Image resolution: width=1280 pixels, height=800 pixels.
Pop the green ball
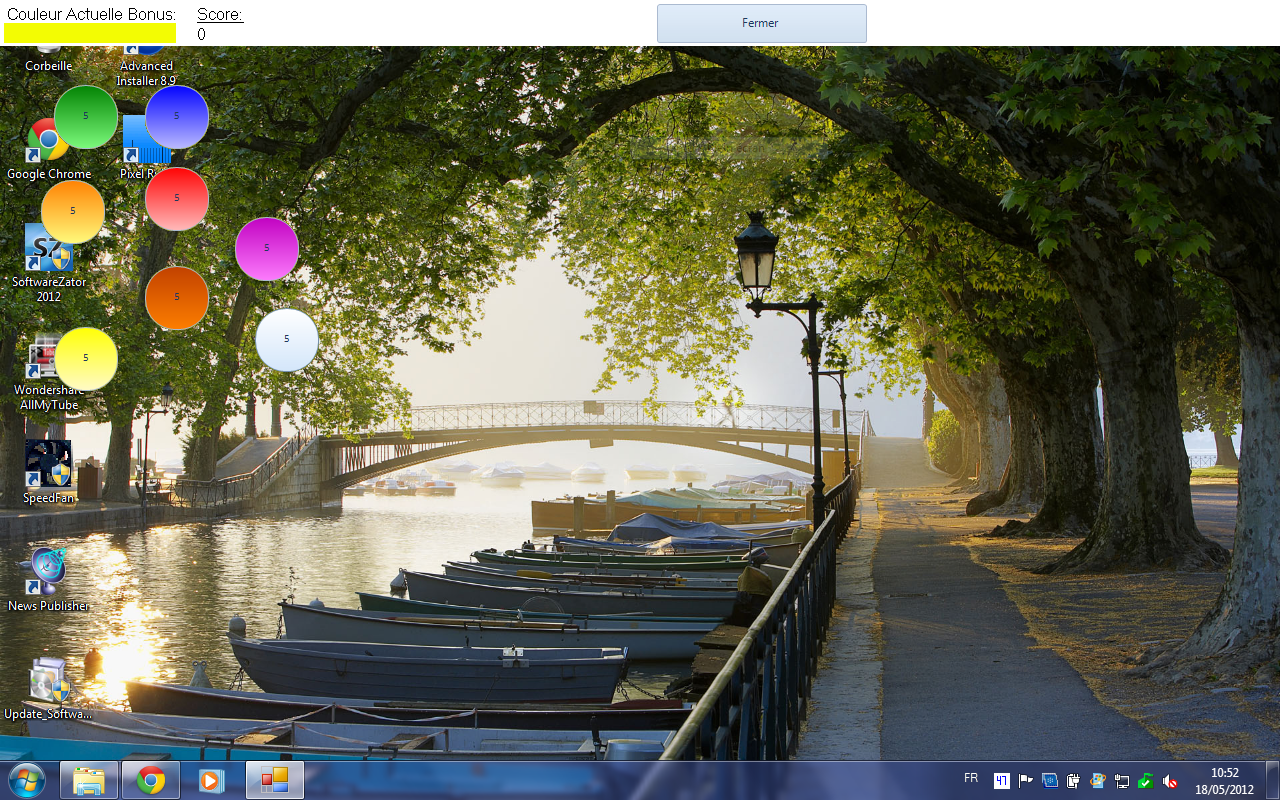click(x=86, y=117)
